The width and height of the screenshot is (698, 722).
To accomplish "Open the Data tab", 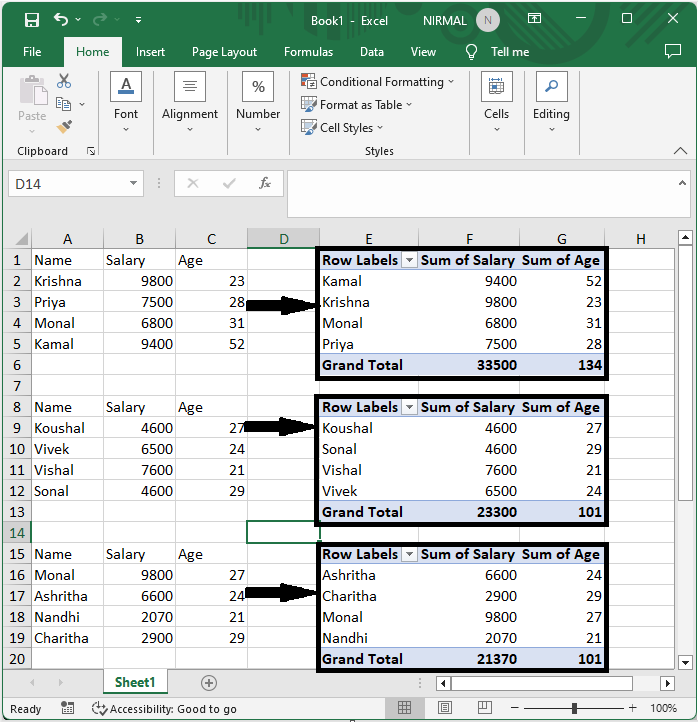I will [372, 52].
